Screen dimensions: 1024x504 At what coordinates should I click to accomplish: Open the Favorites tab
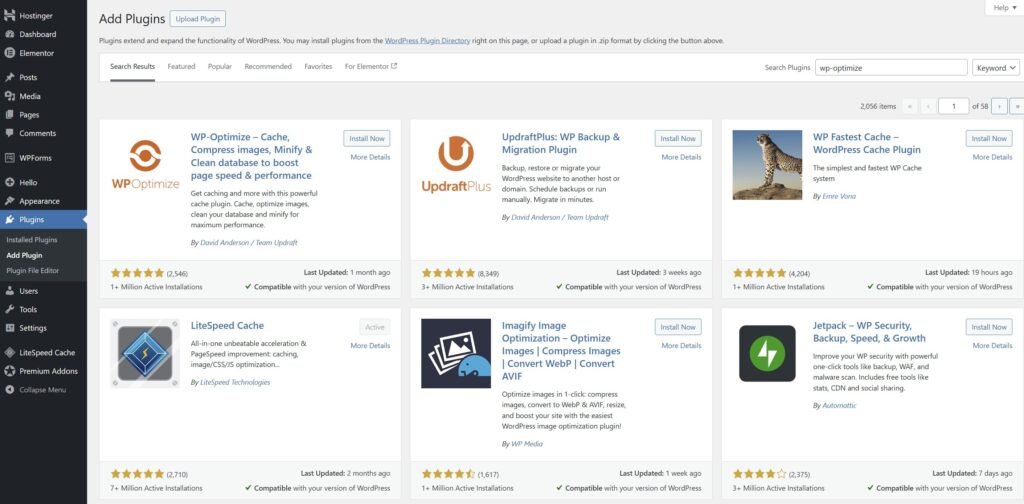coord(318,67)
